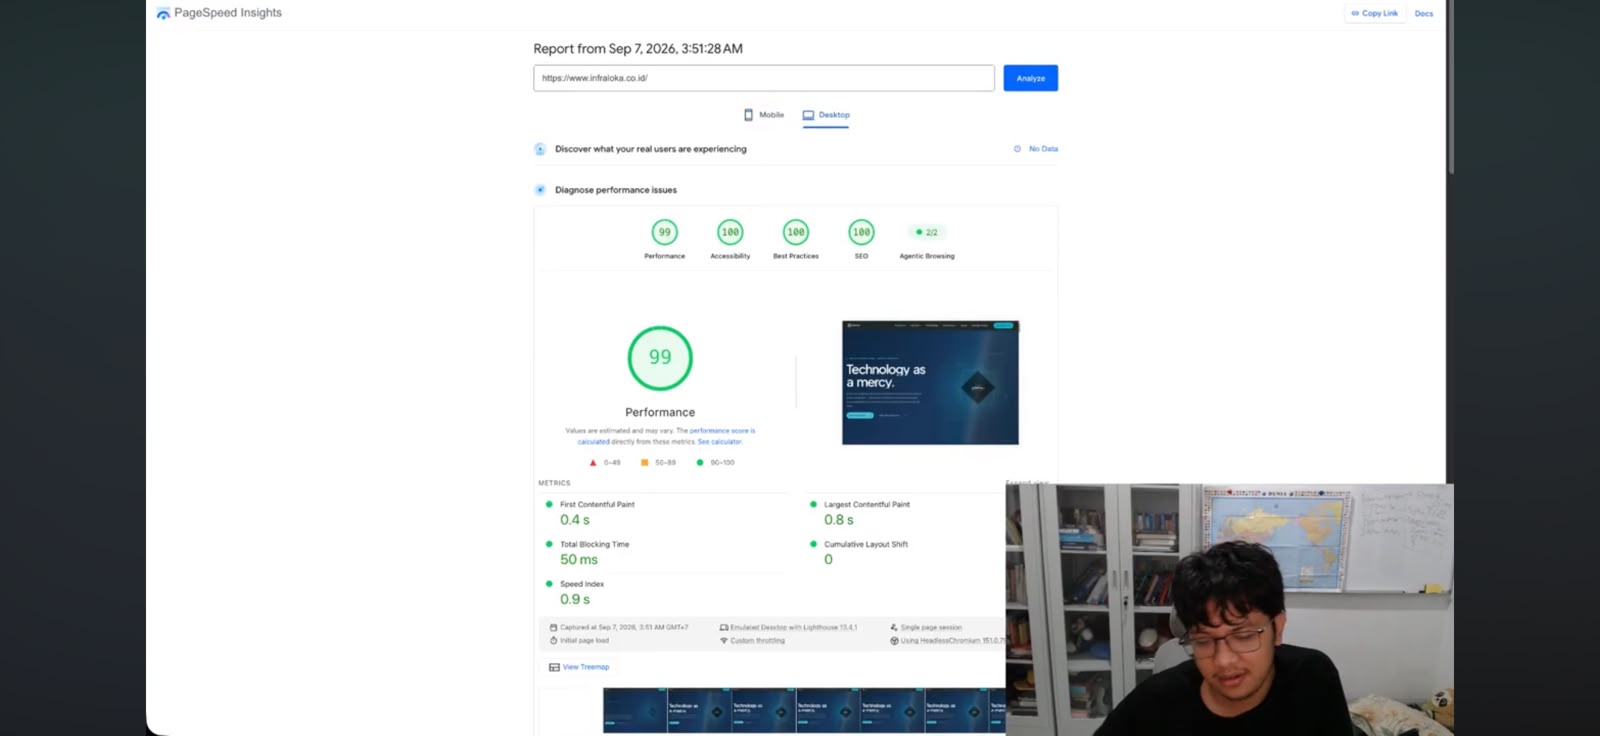Screen dimensions: 1600x736
Task: Click the device icon beside Emulated Desktop
Action: (x=724, y=628)
